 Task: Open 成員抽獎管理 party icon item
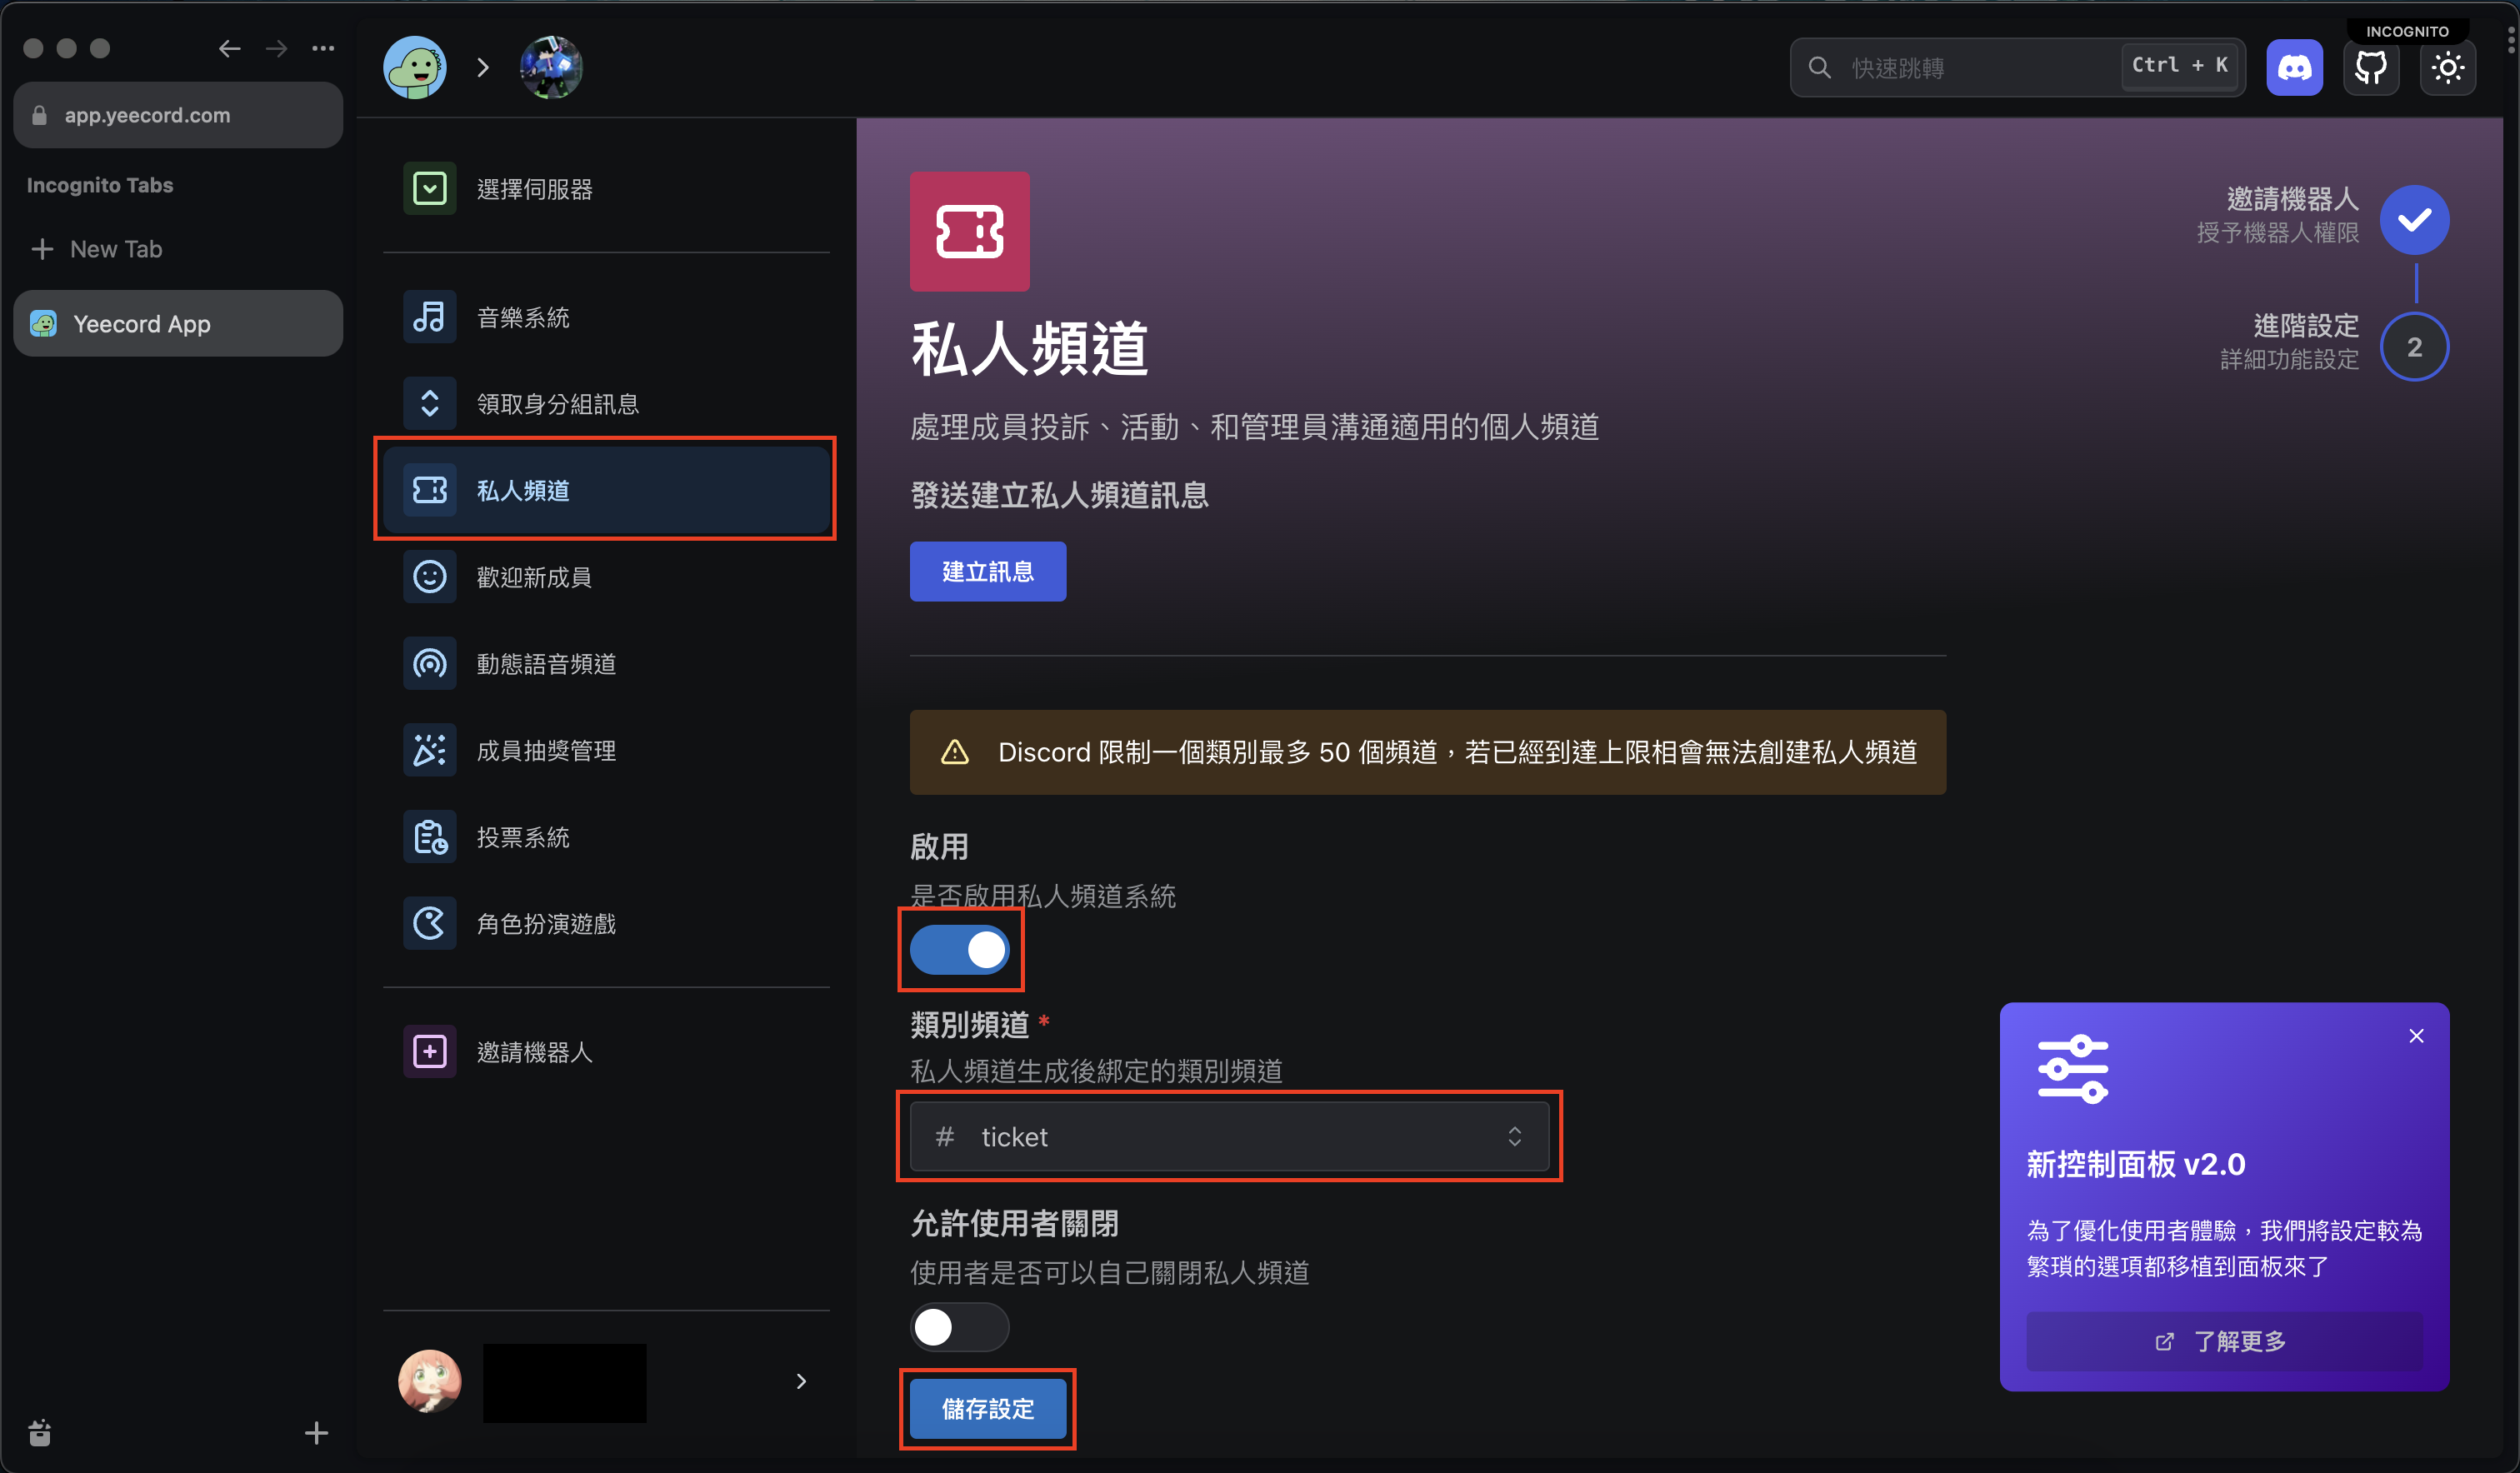[430, 750]
